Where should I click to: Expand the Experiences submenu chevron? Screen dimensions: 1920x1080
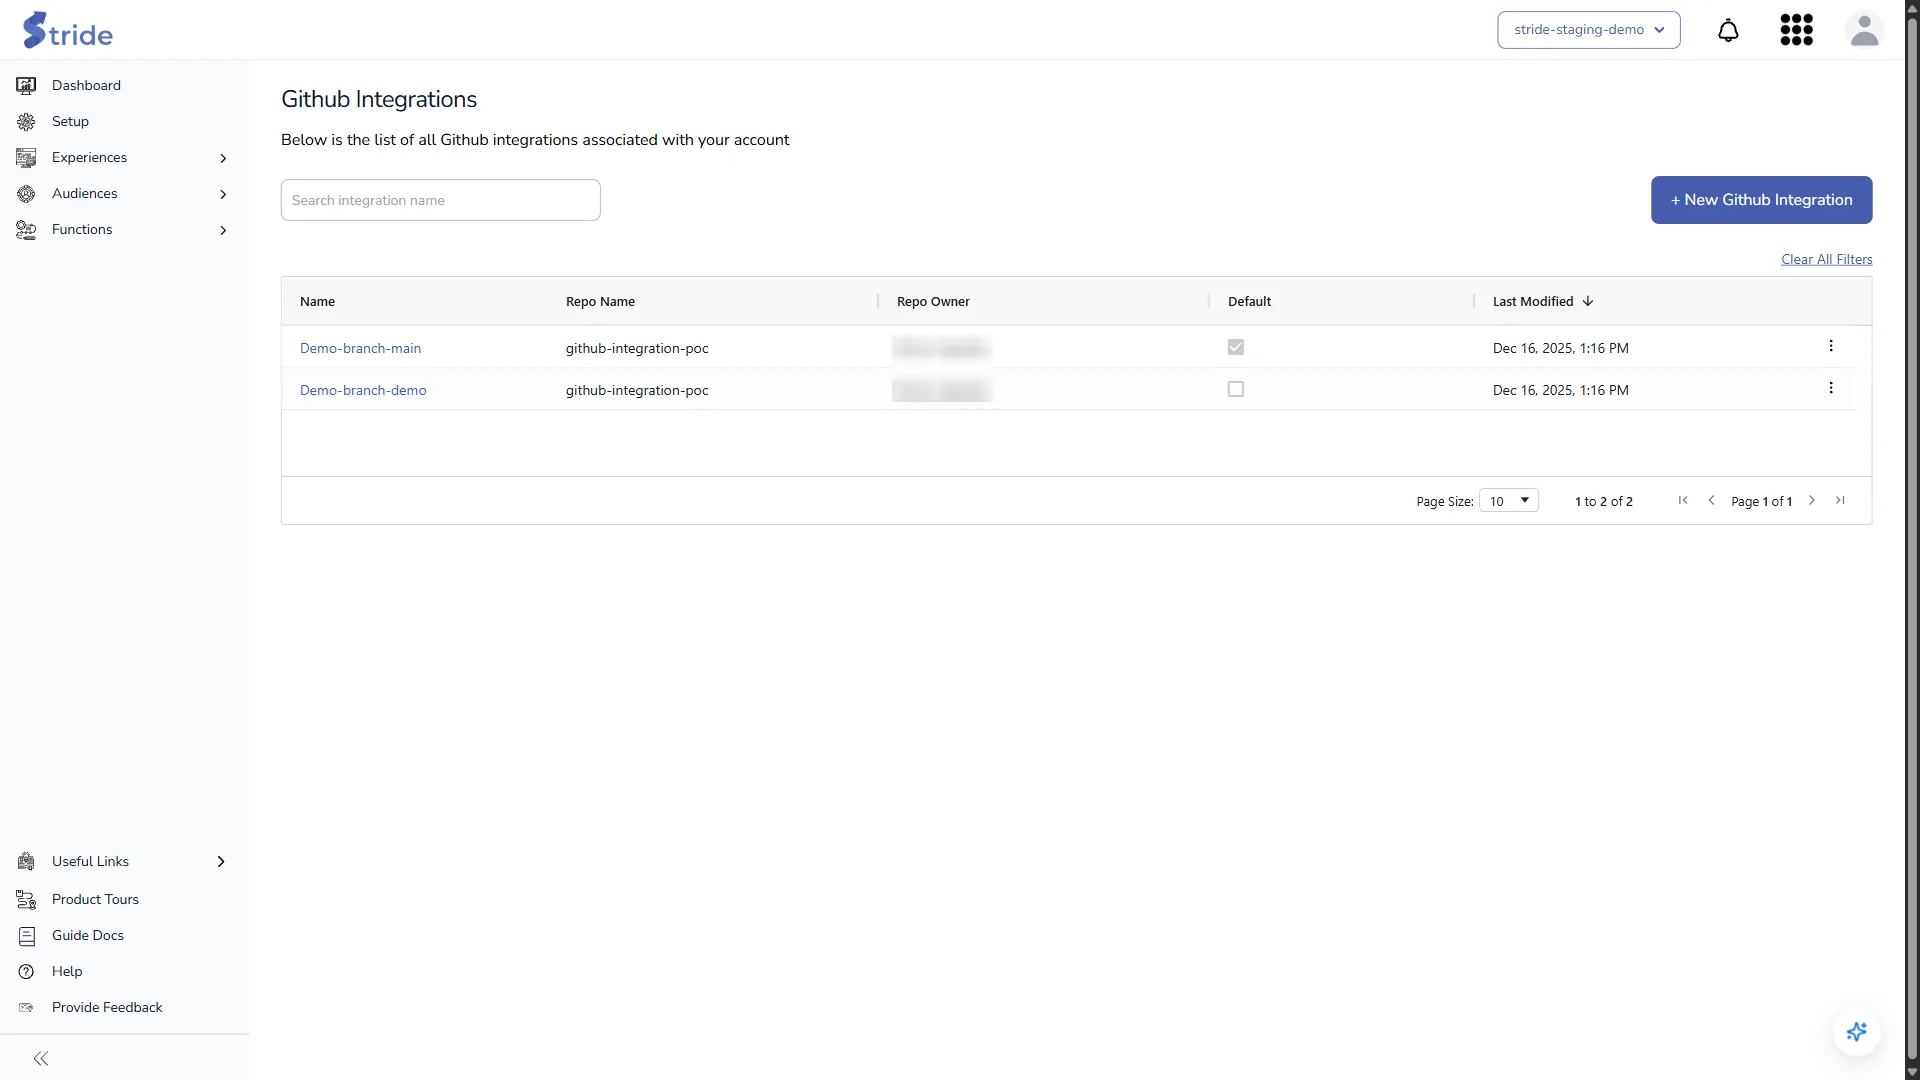tap(223, 158)
